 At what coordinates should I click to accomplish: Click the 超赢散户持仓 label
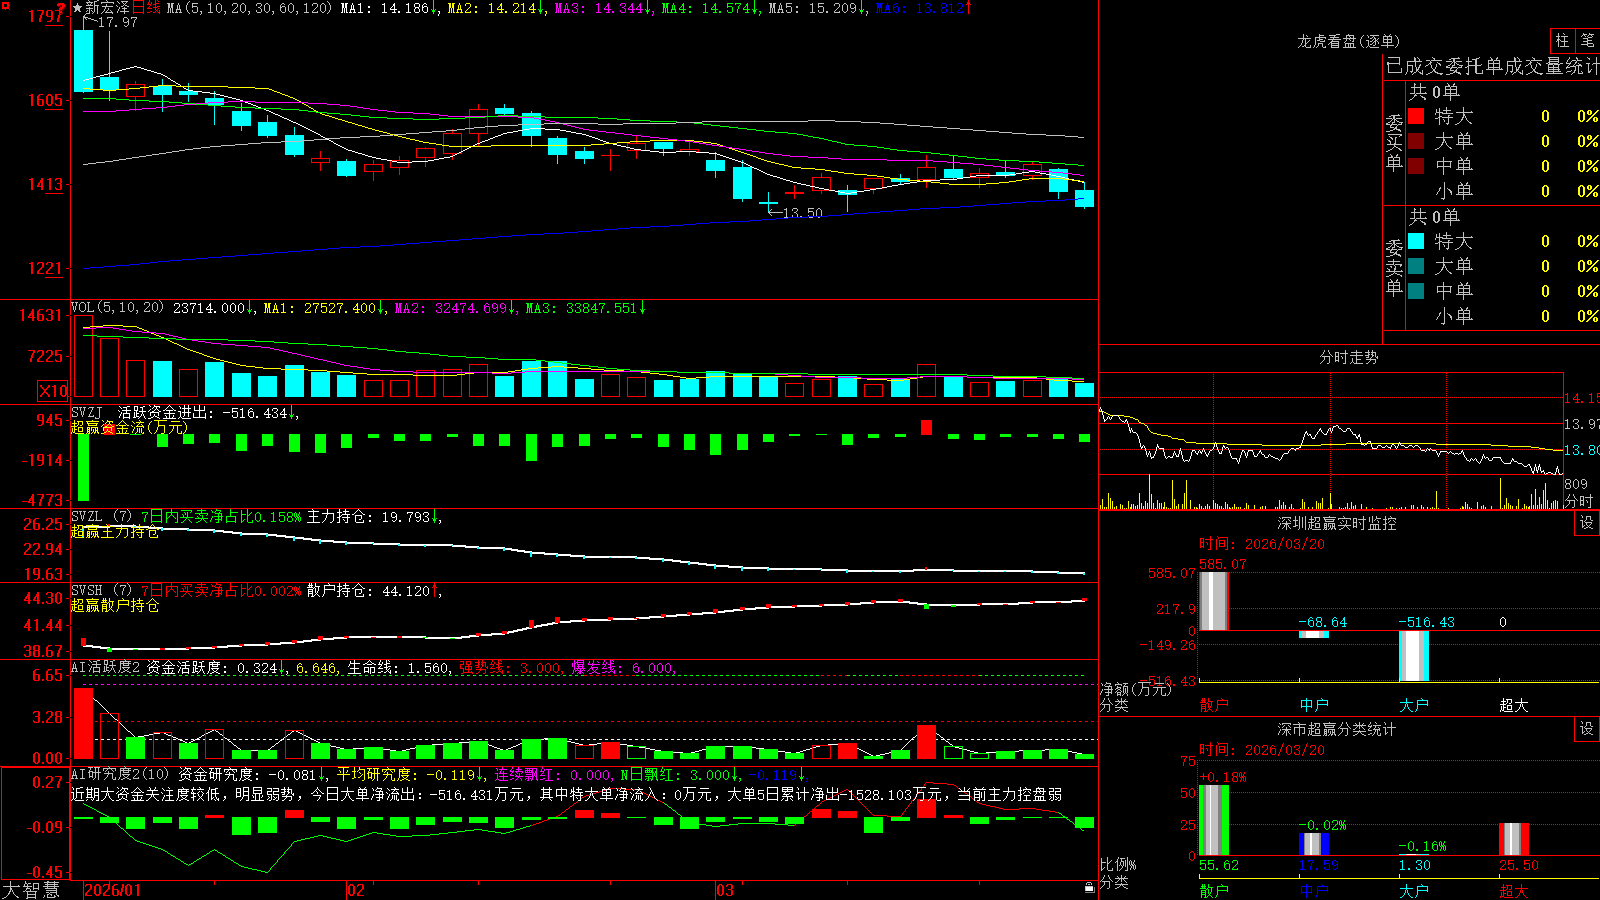tap(115, 606)
